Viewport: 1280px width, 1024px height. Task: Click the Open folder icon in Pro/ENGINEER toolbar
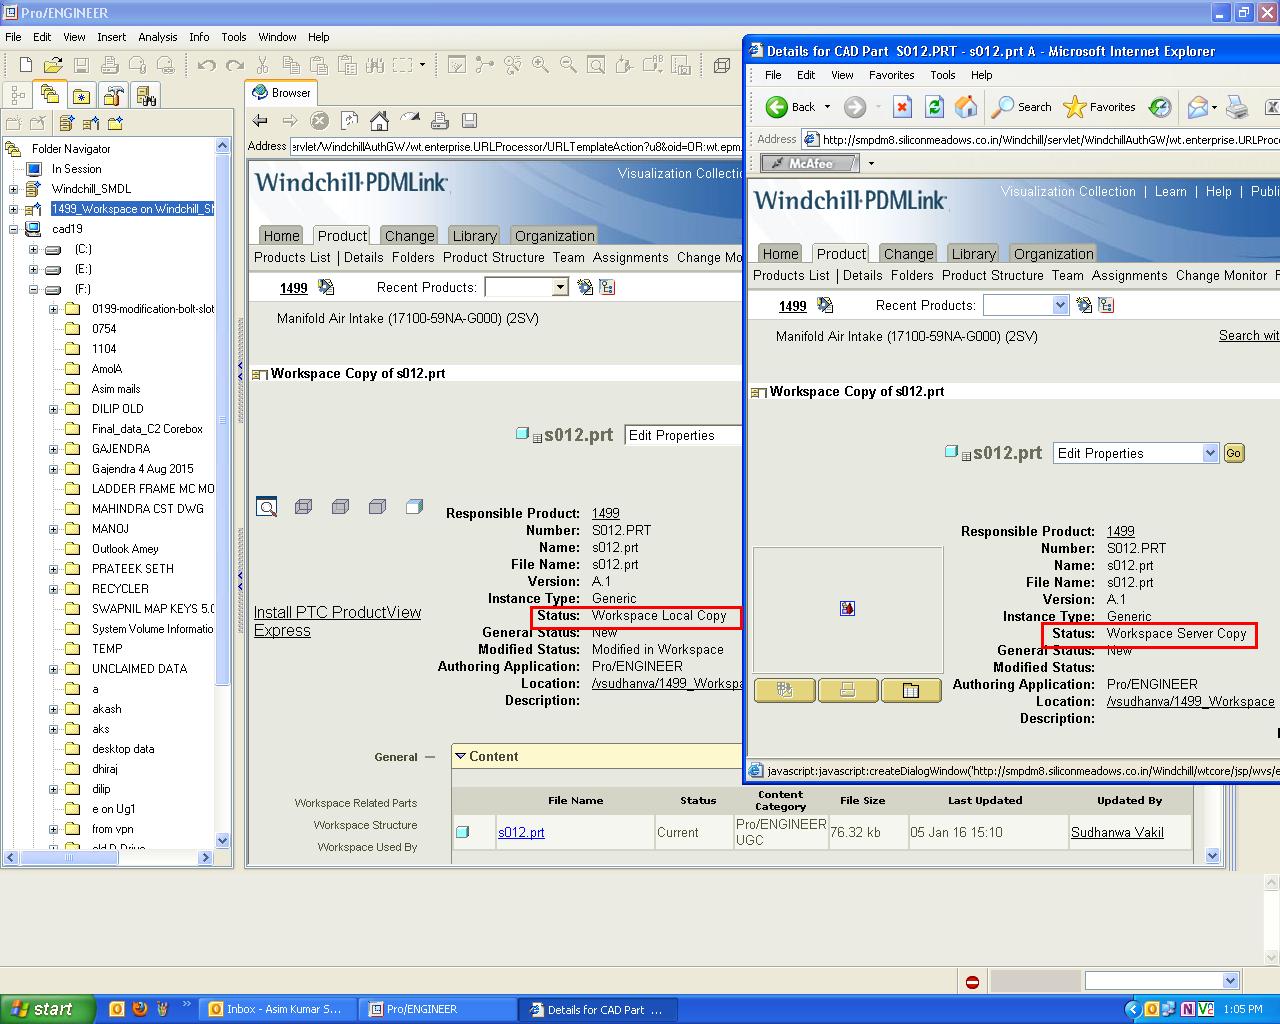tap(53, 66)
